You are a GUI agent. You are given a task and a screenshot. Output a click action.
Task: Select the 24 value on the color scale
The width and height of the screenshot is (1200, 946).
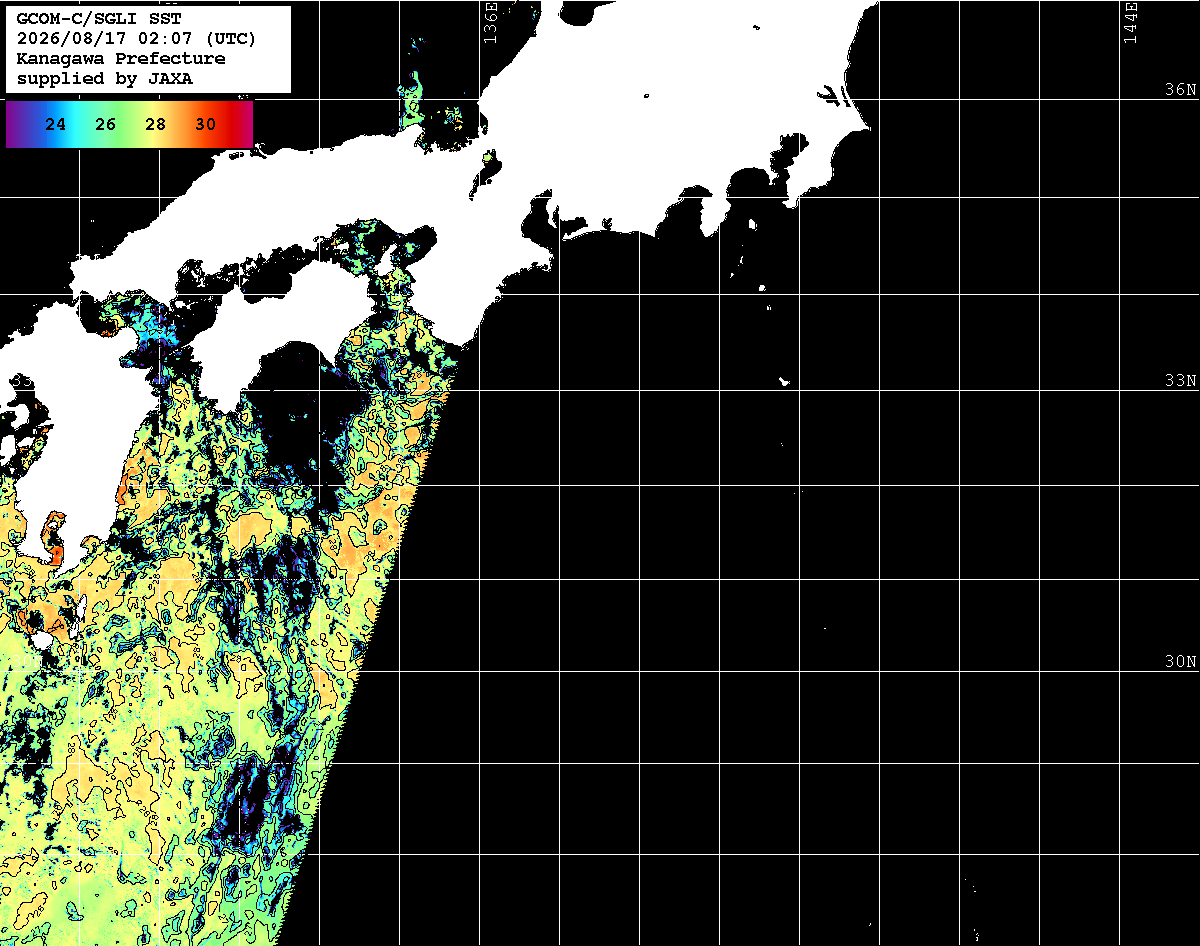point(56,125)
